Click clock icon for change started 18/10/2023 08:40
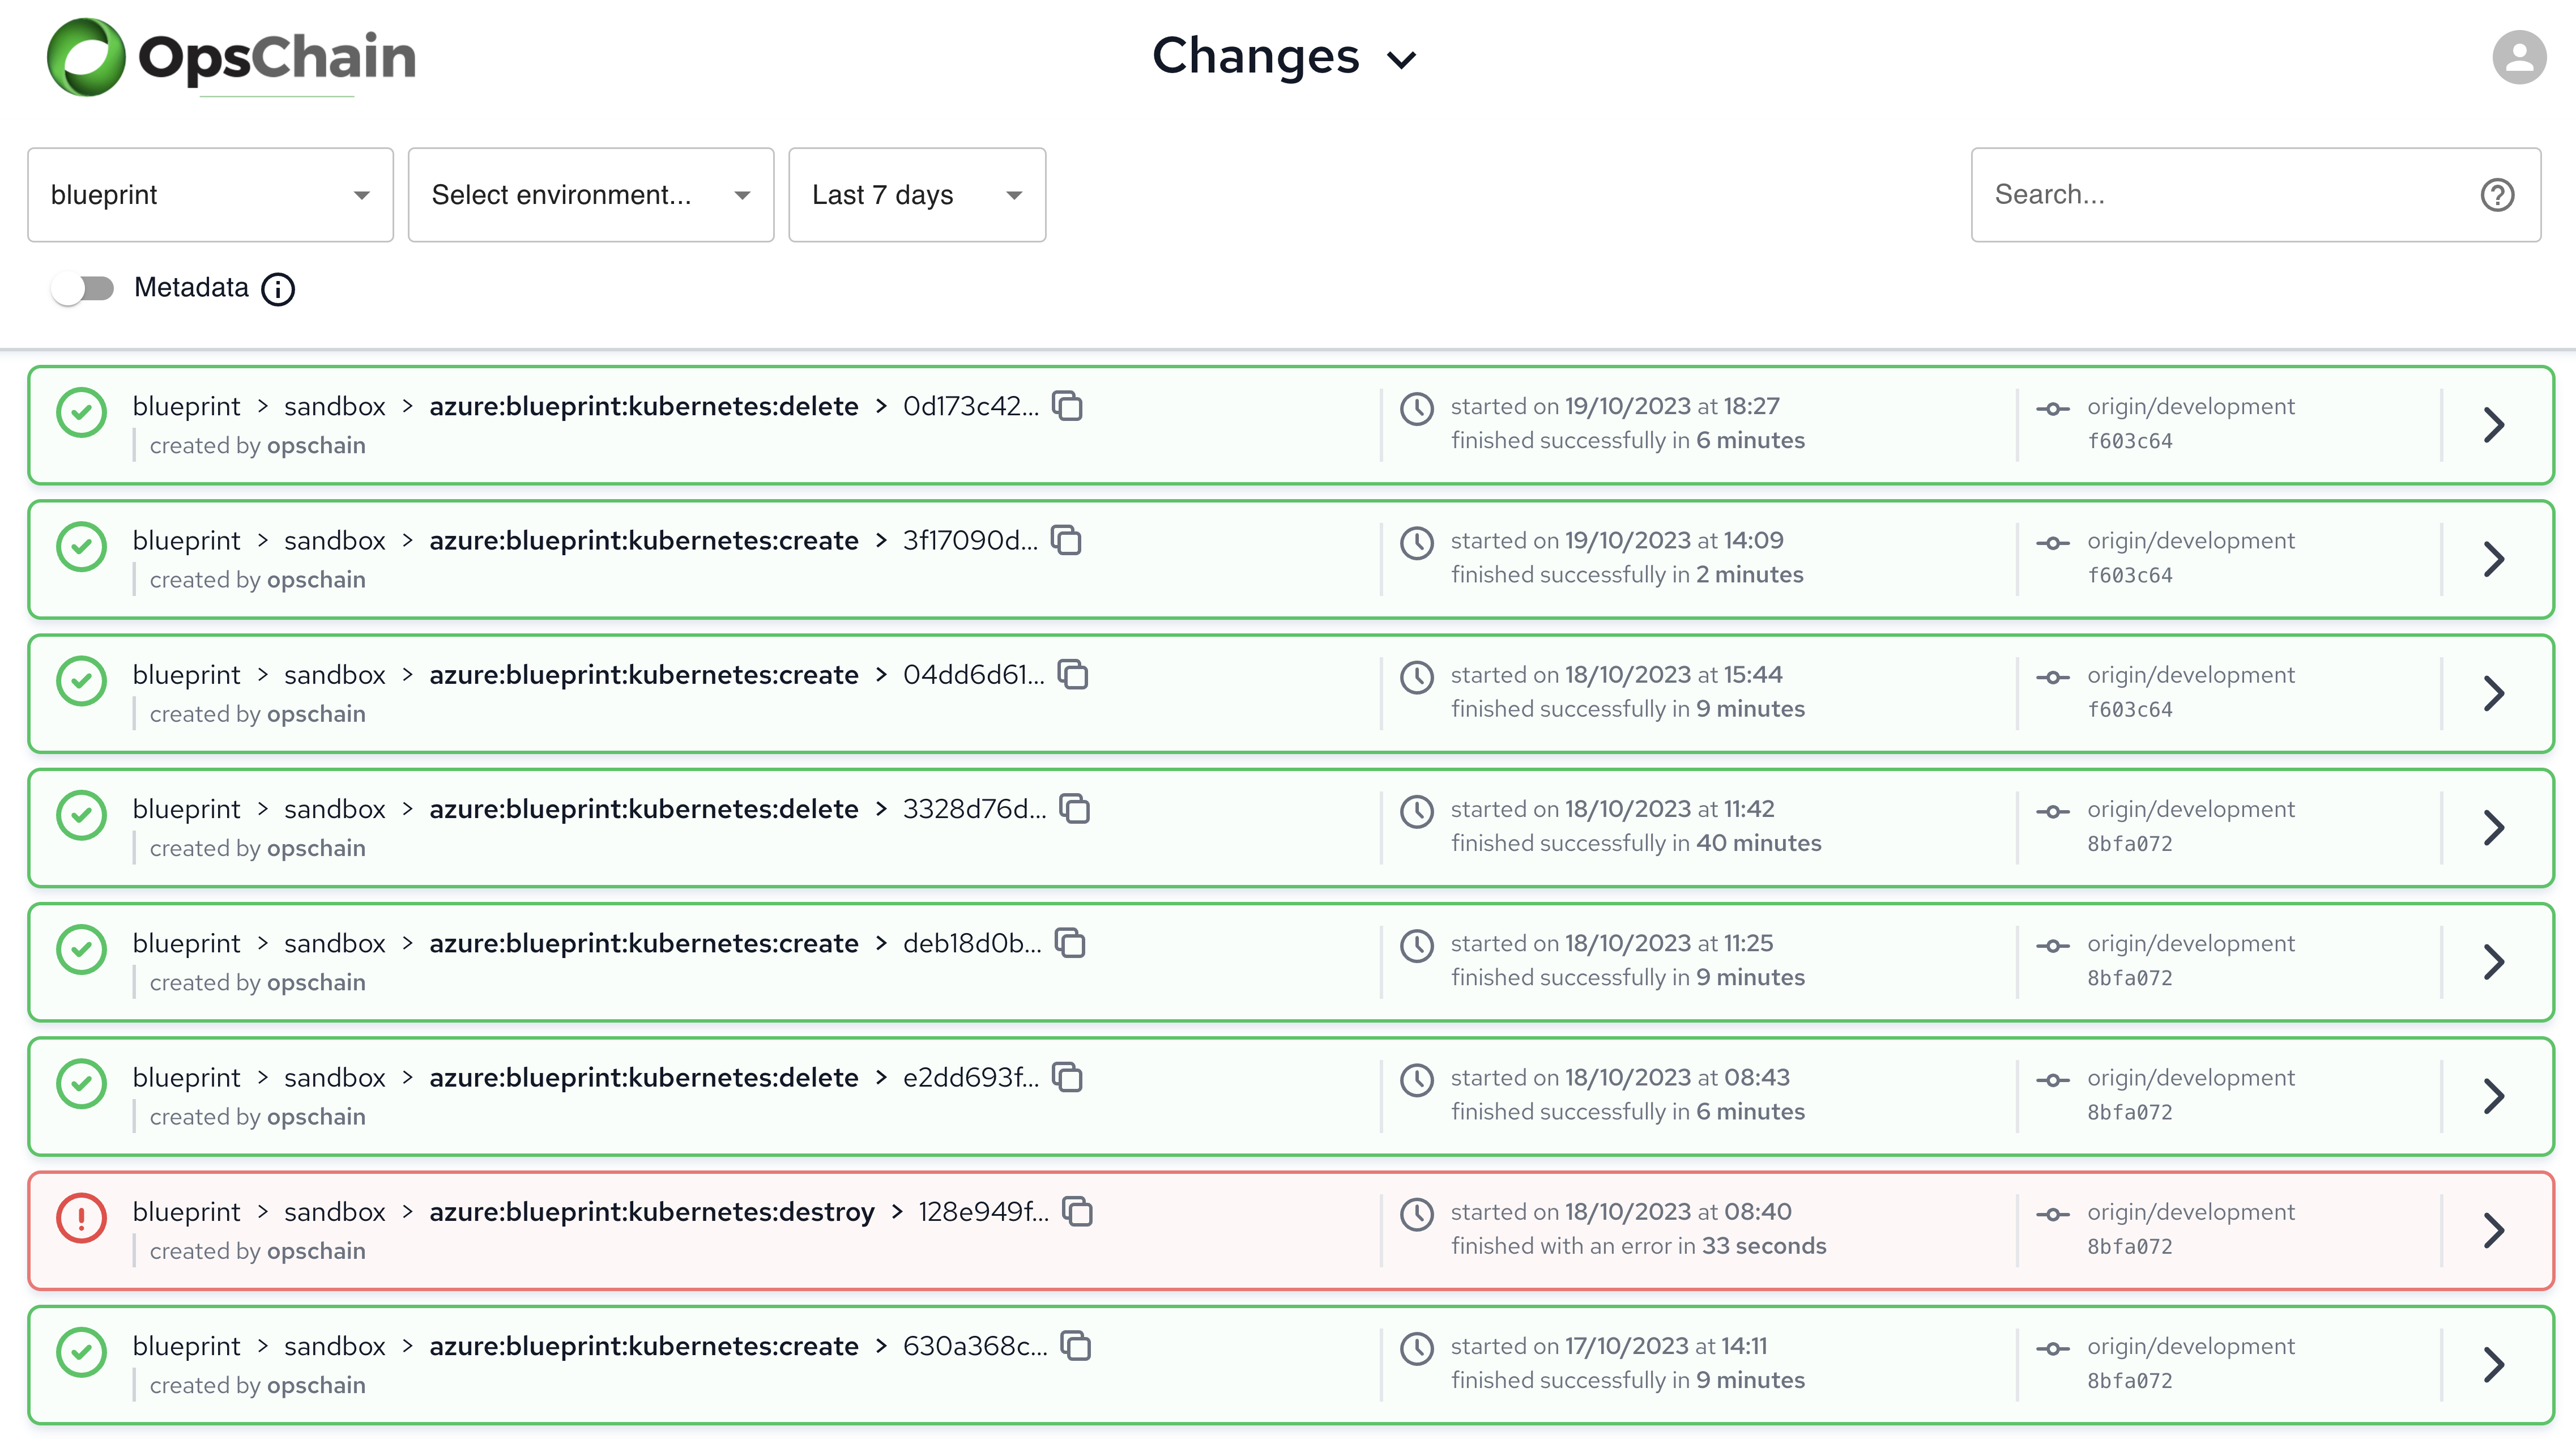The image size is (2576, 1439). (1417, 1215)
